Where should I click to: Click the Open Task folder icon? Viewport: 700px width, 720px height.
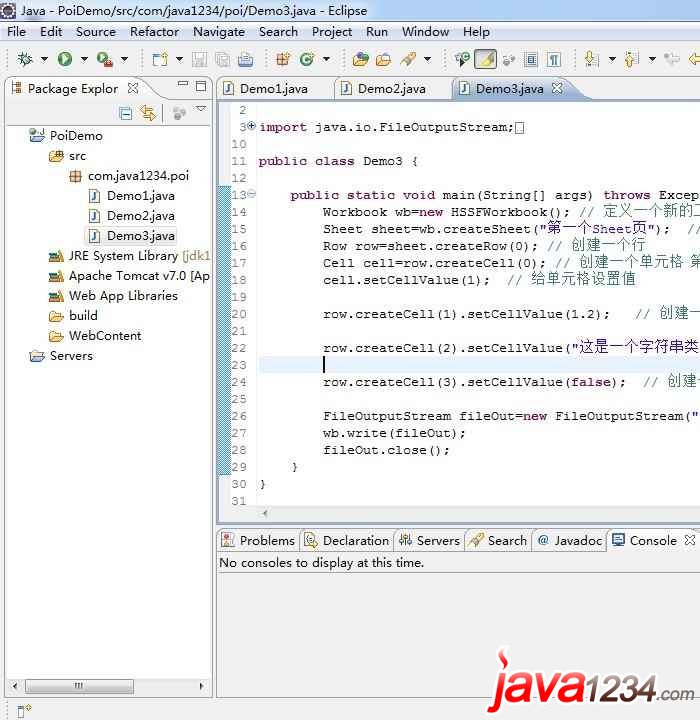(x=384, y=59)
